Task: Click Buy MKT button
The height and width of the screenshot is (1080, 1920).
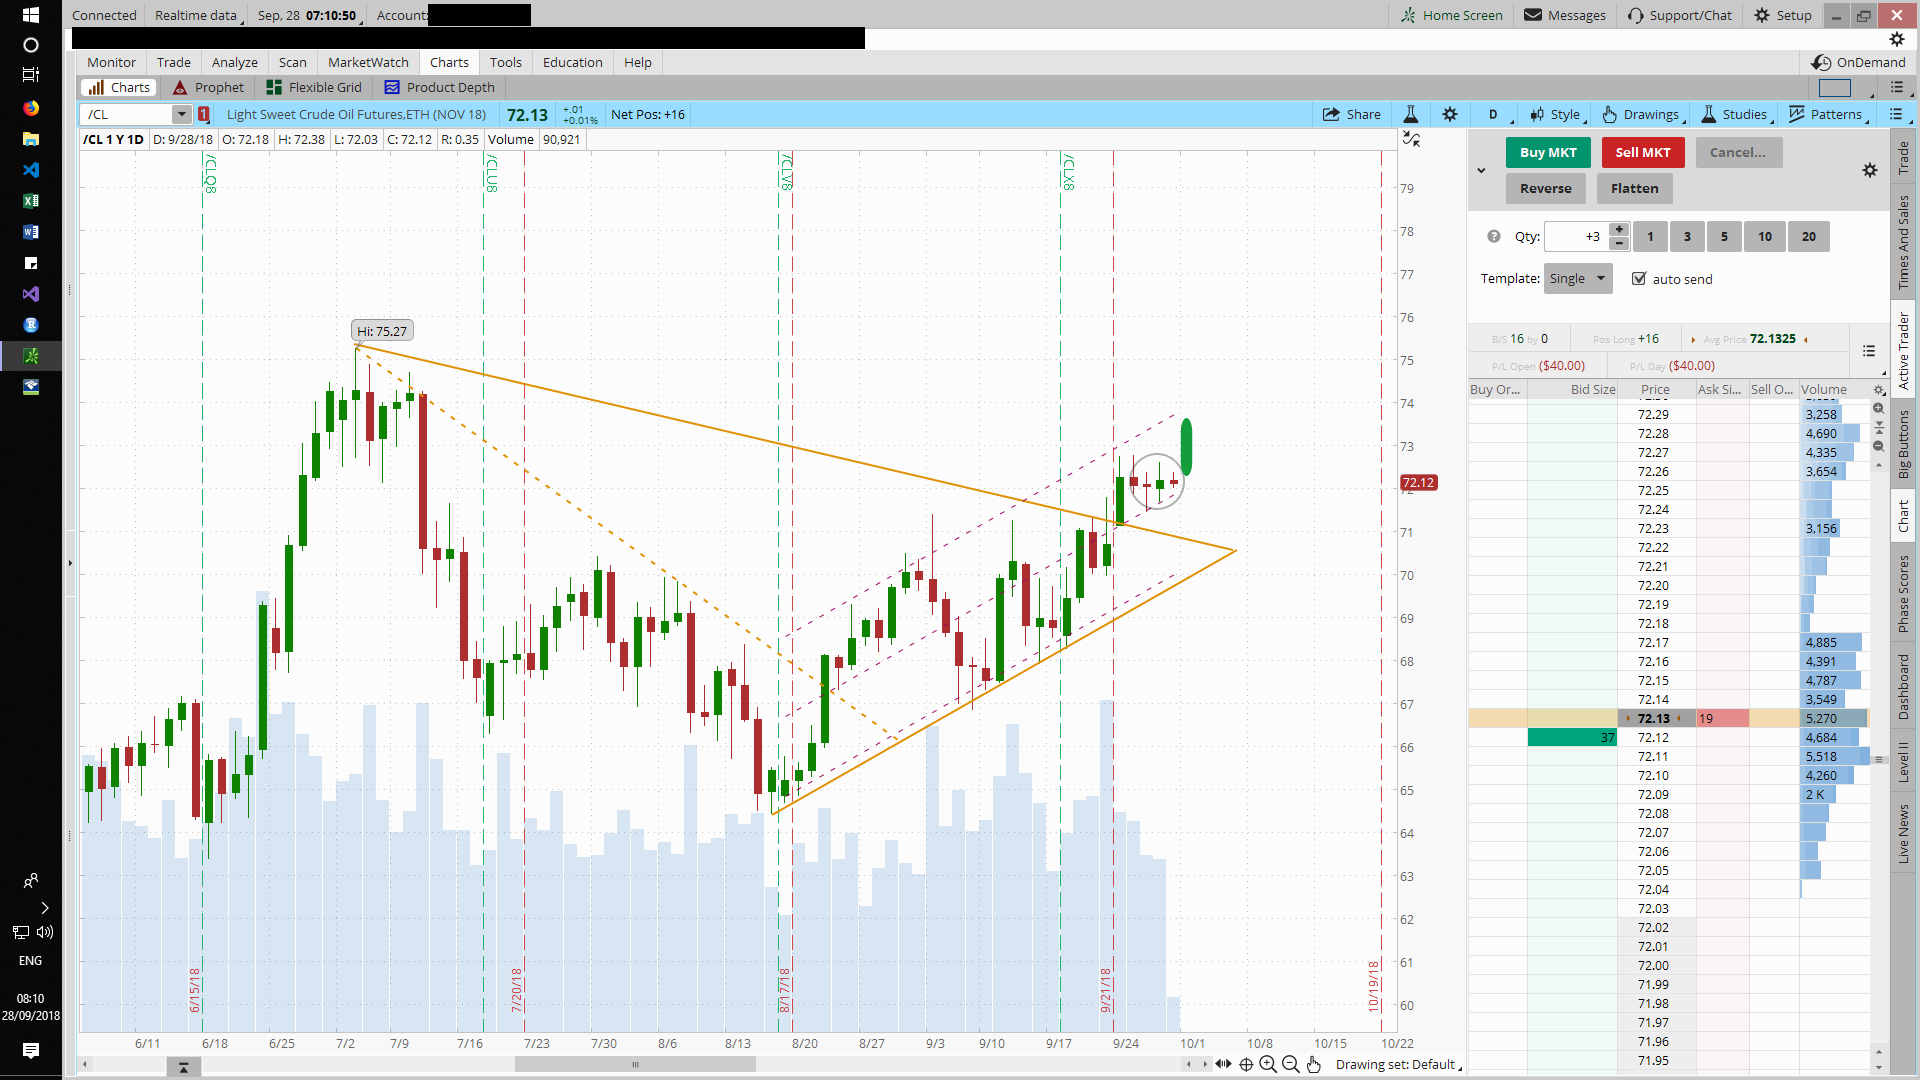Action: (1548, 152)
